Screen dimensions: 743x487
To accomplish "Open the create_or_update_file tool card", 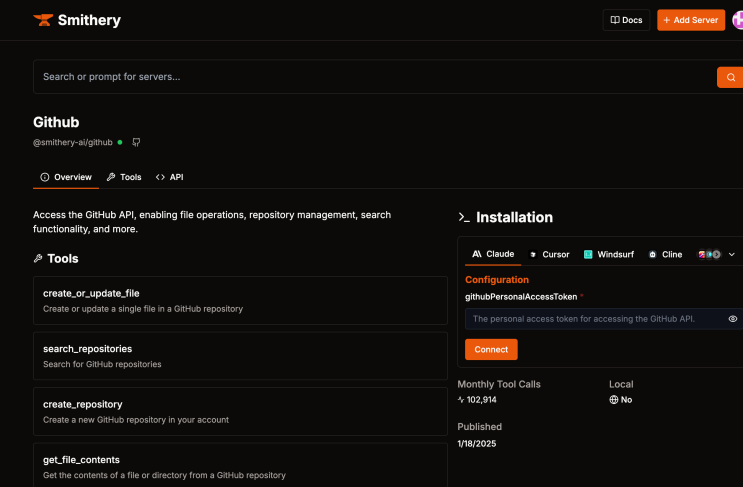I will pos(240,301).
